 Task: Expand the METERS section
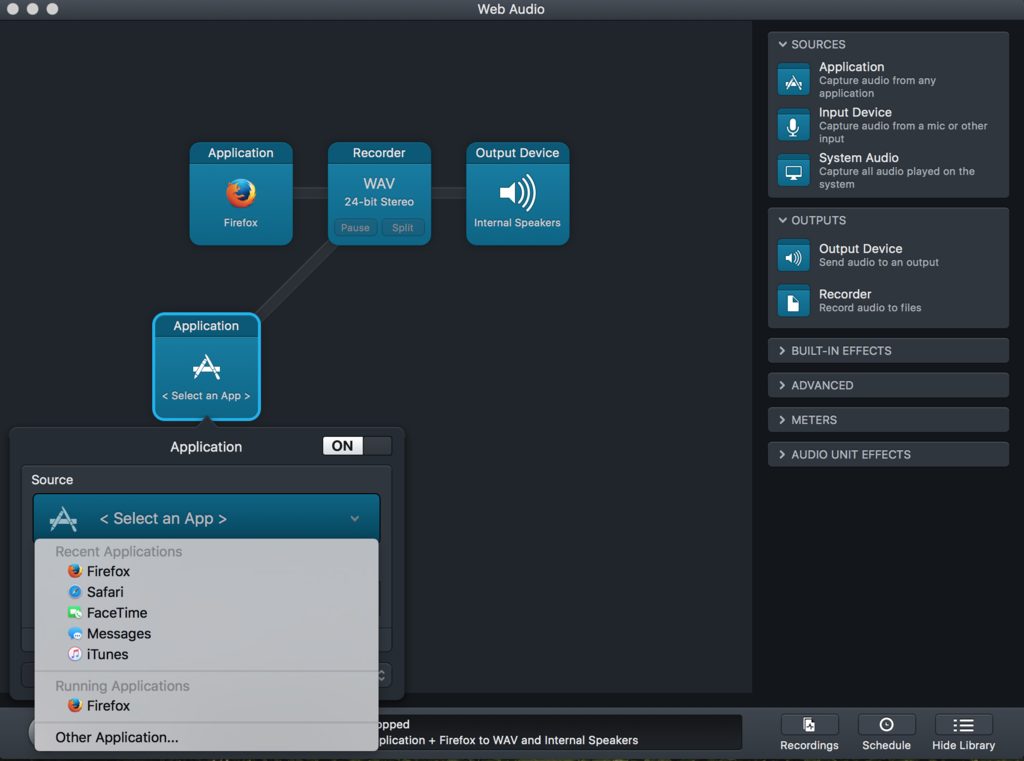(888, 420)
